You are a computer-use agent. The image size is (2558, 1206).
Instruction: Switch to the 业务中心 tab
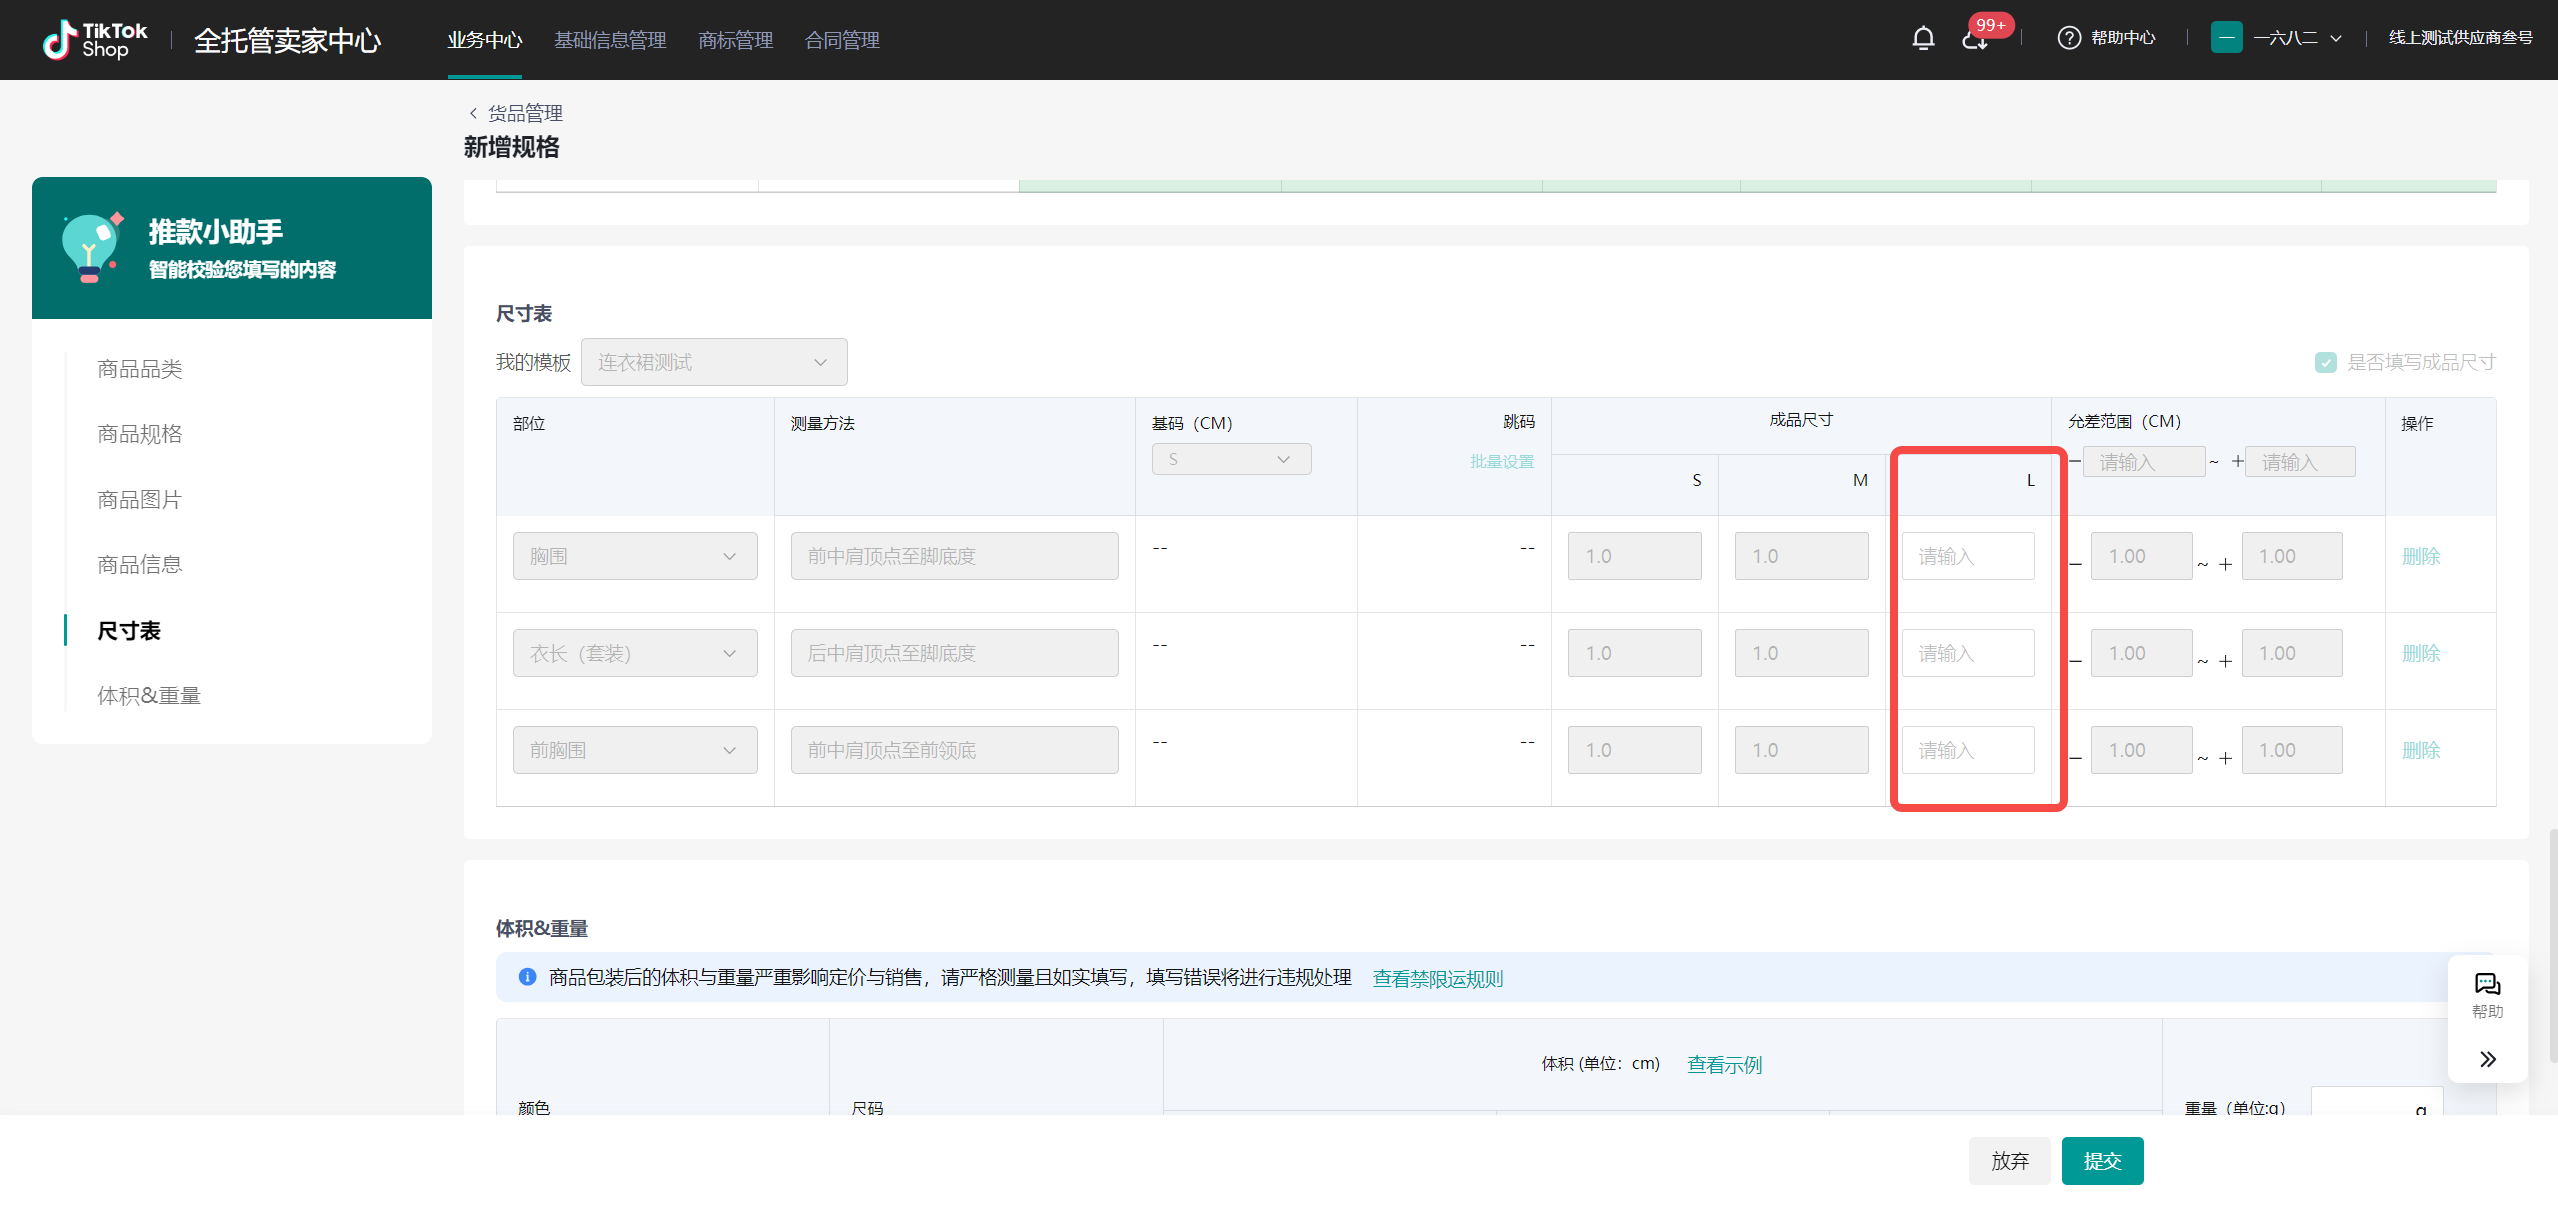coord(485,40)
